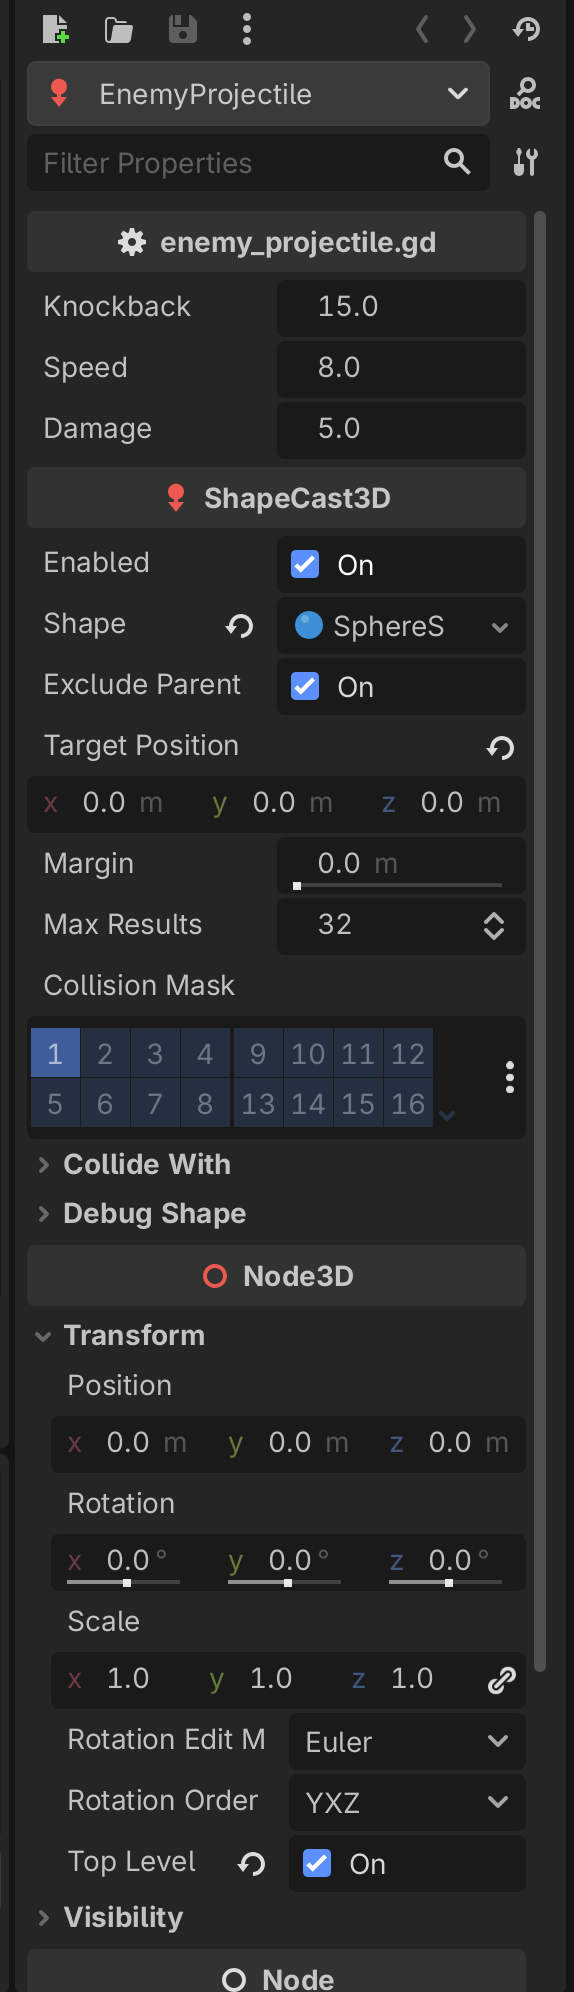The width and height of the screenshot is (574, 1992).
Task: Click the Margin slider field
Action: 401,864
